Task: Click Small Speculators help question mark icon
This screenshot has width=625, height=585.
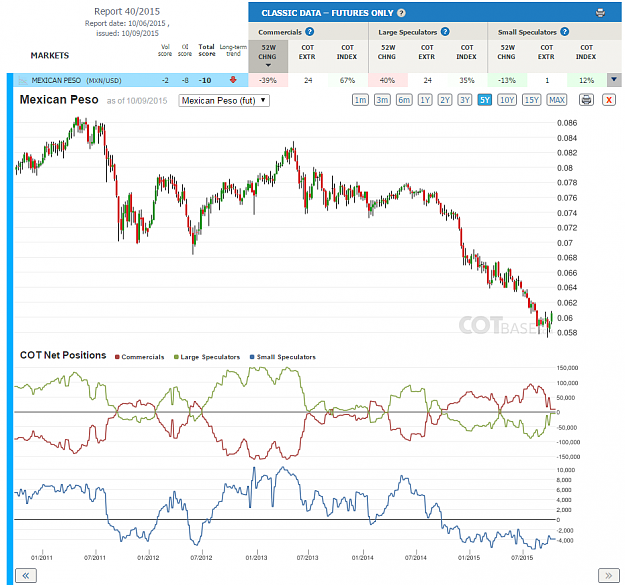Action: tap(564, 31)
